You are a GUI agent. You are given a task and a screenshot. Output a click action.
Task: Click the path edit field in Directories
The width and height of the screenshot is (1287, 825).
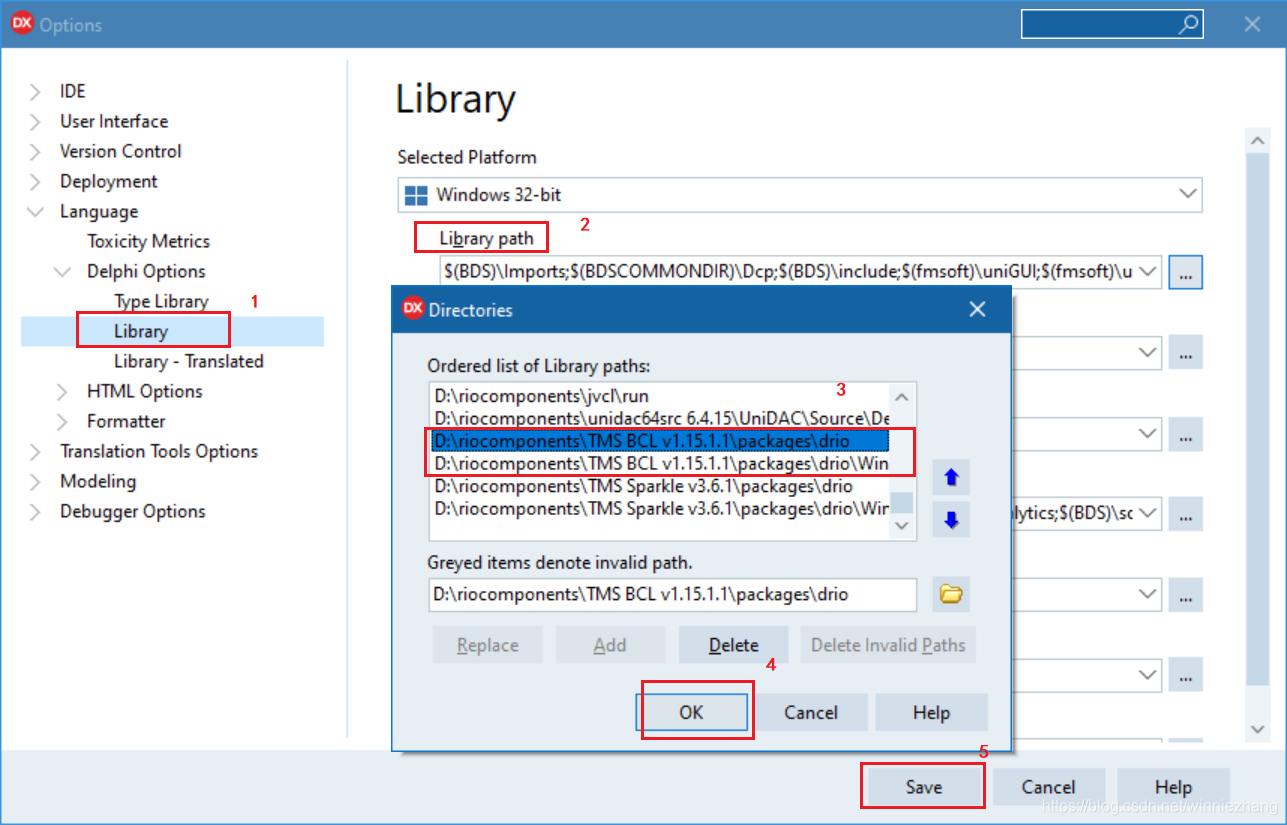(672, 594)
